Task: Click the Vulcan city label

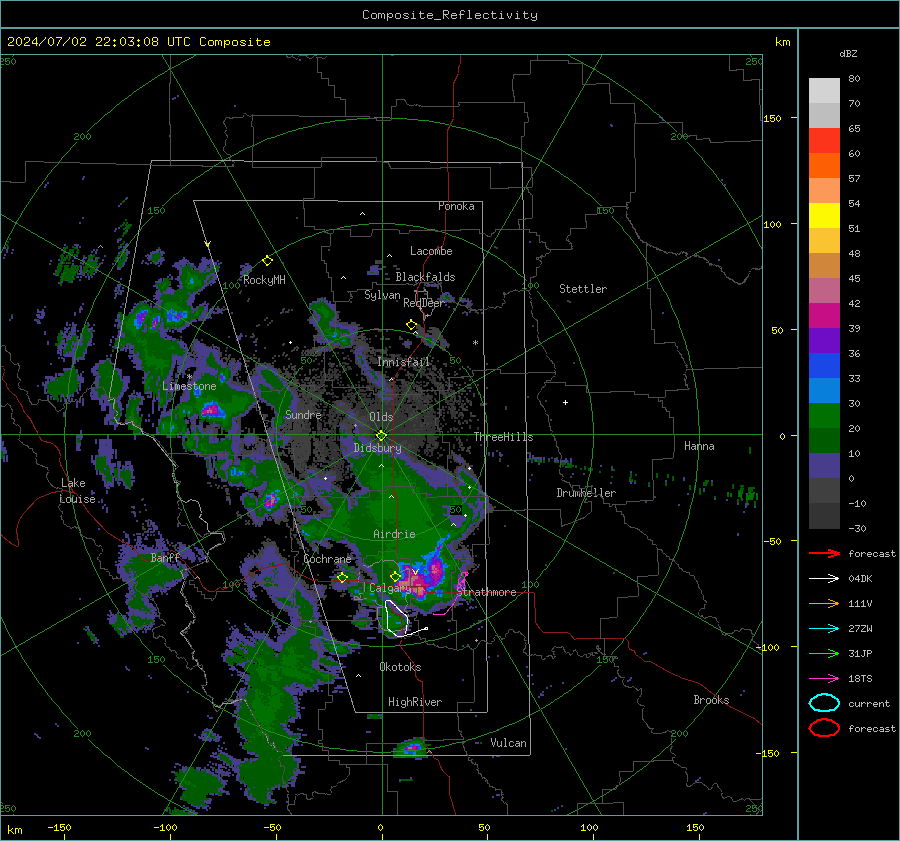Action: [508, 743]
